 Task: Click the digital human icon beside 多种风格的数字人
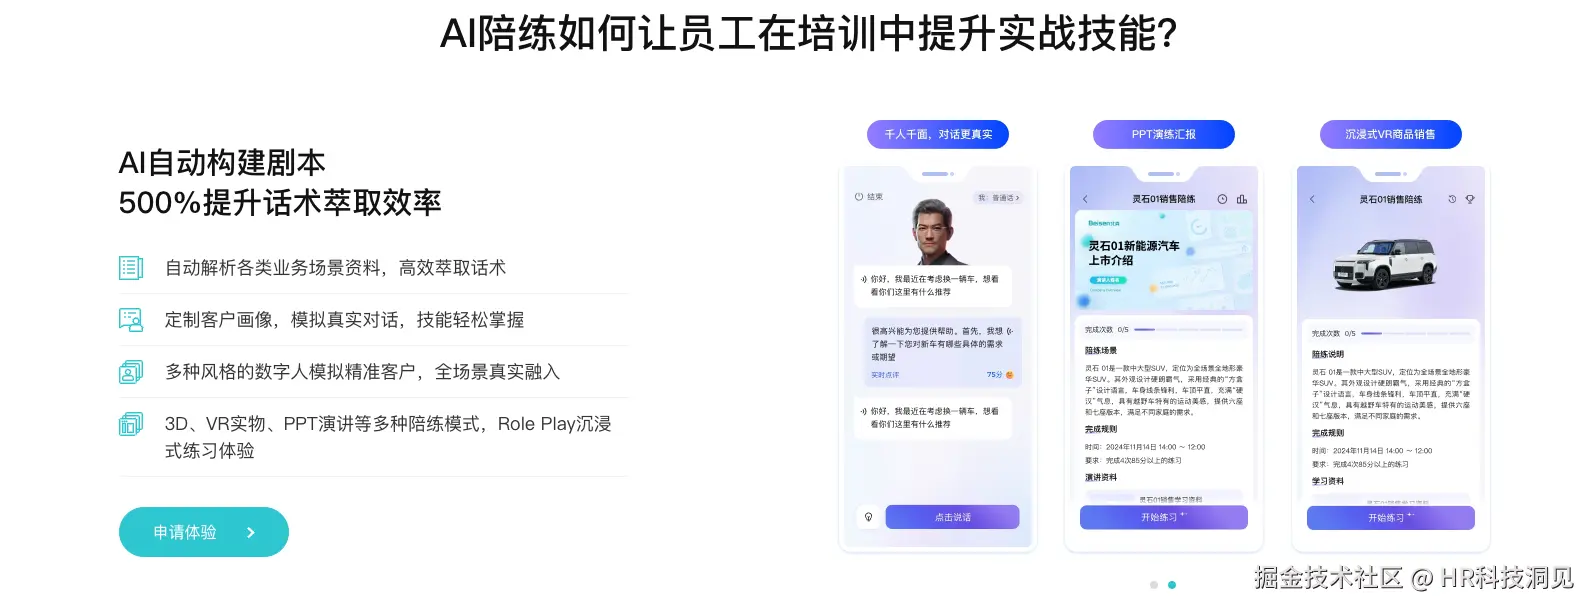[131, 372]
